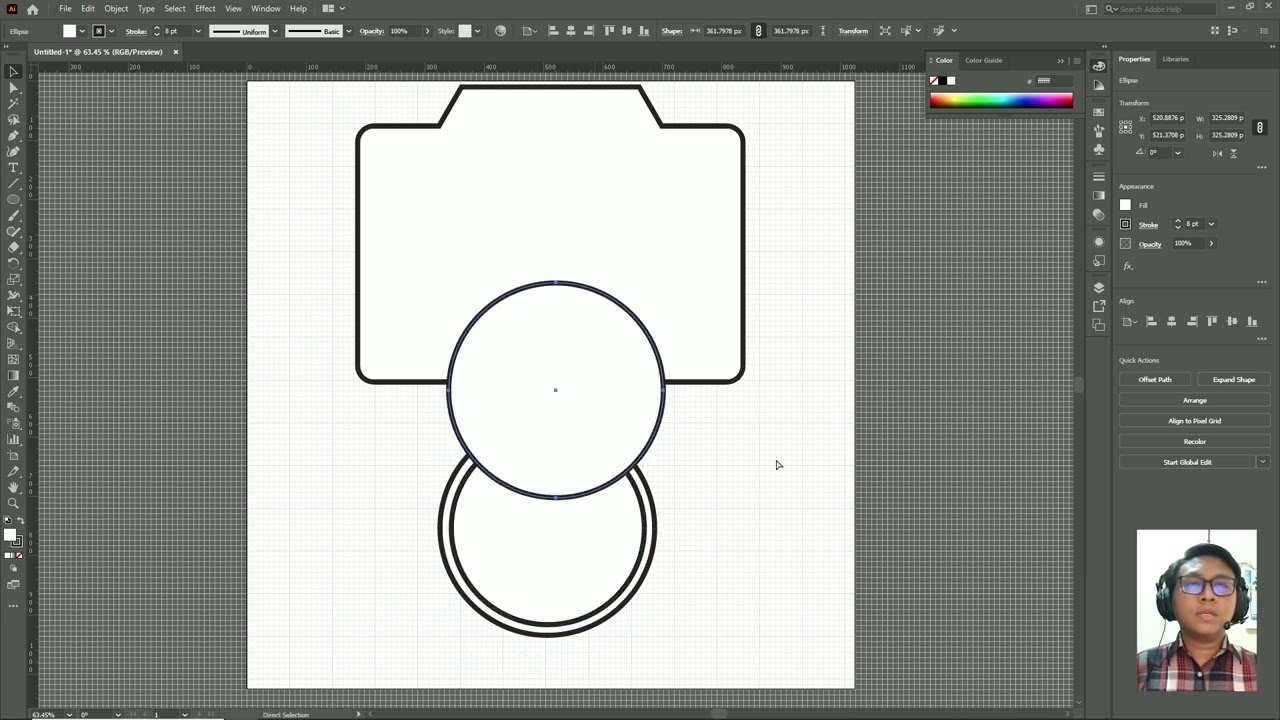Click the Arrange button

[1194, 400]
